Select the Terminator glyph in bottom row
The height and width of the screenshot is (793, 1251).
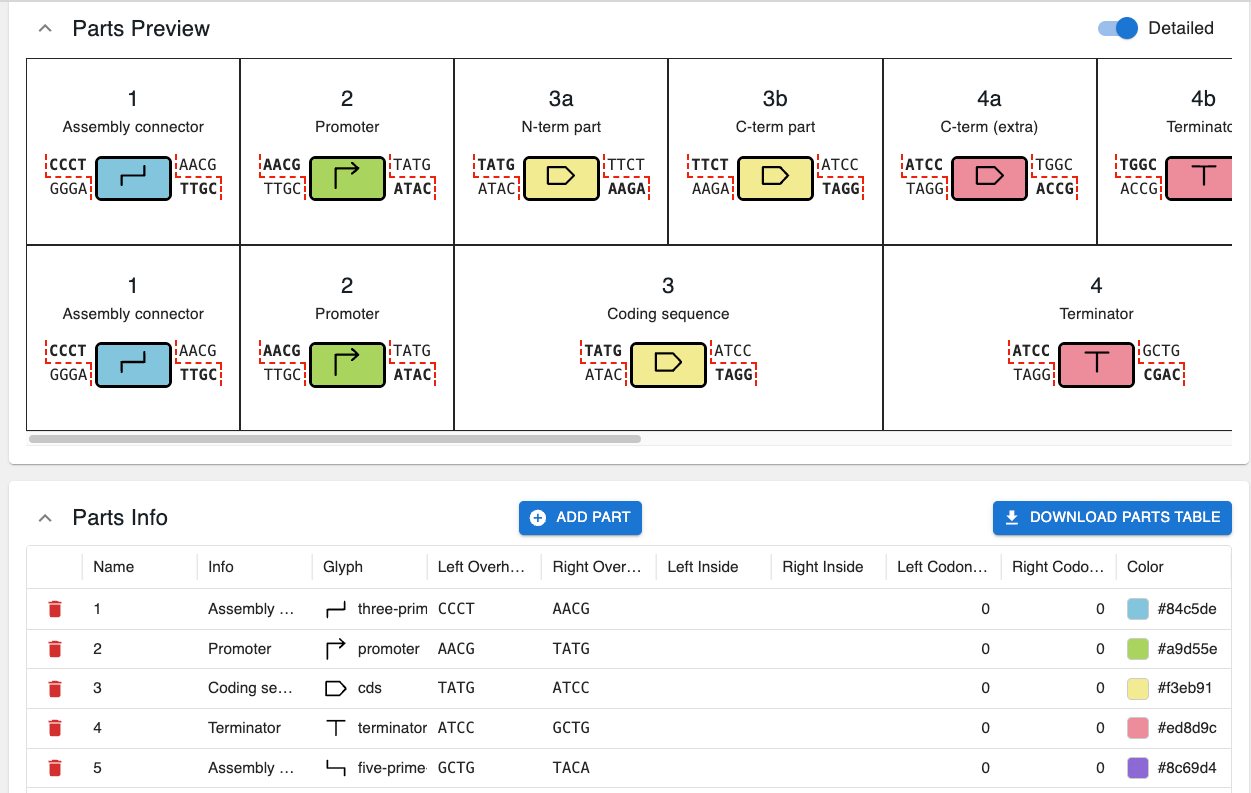(1096, 364)
